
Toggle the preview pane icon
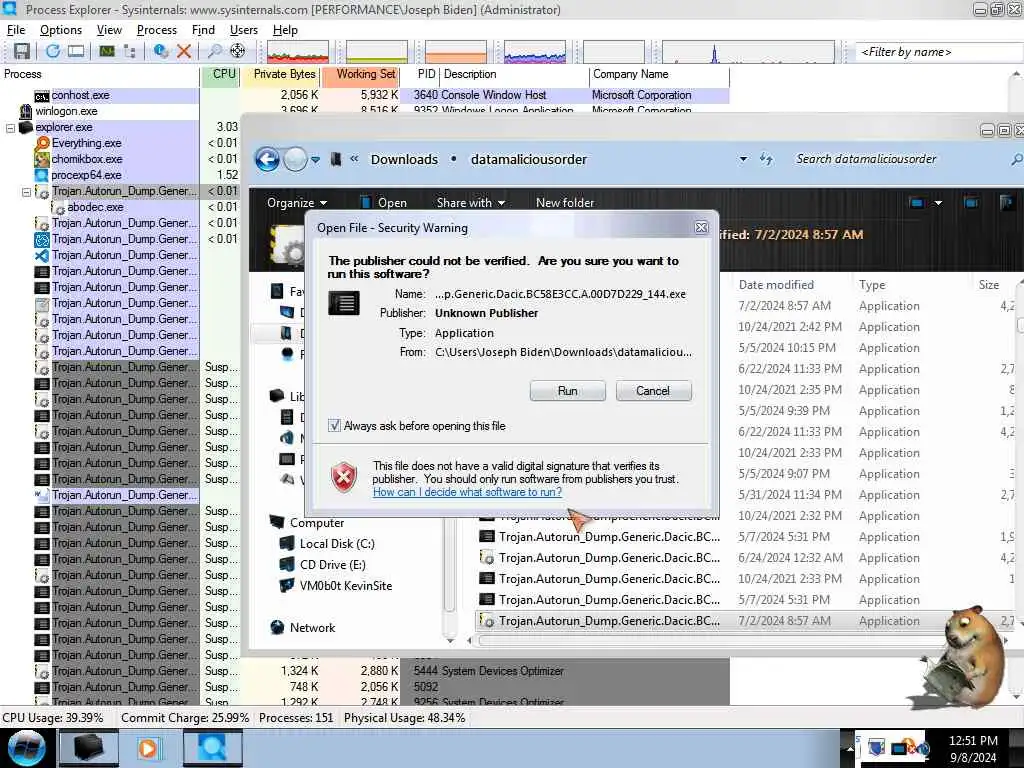(972, 203)
